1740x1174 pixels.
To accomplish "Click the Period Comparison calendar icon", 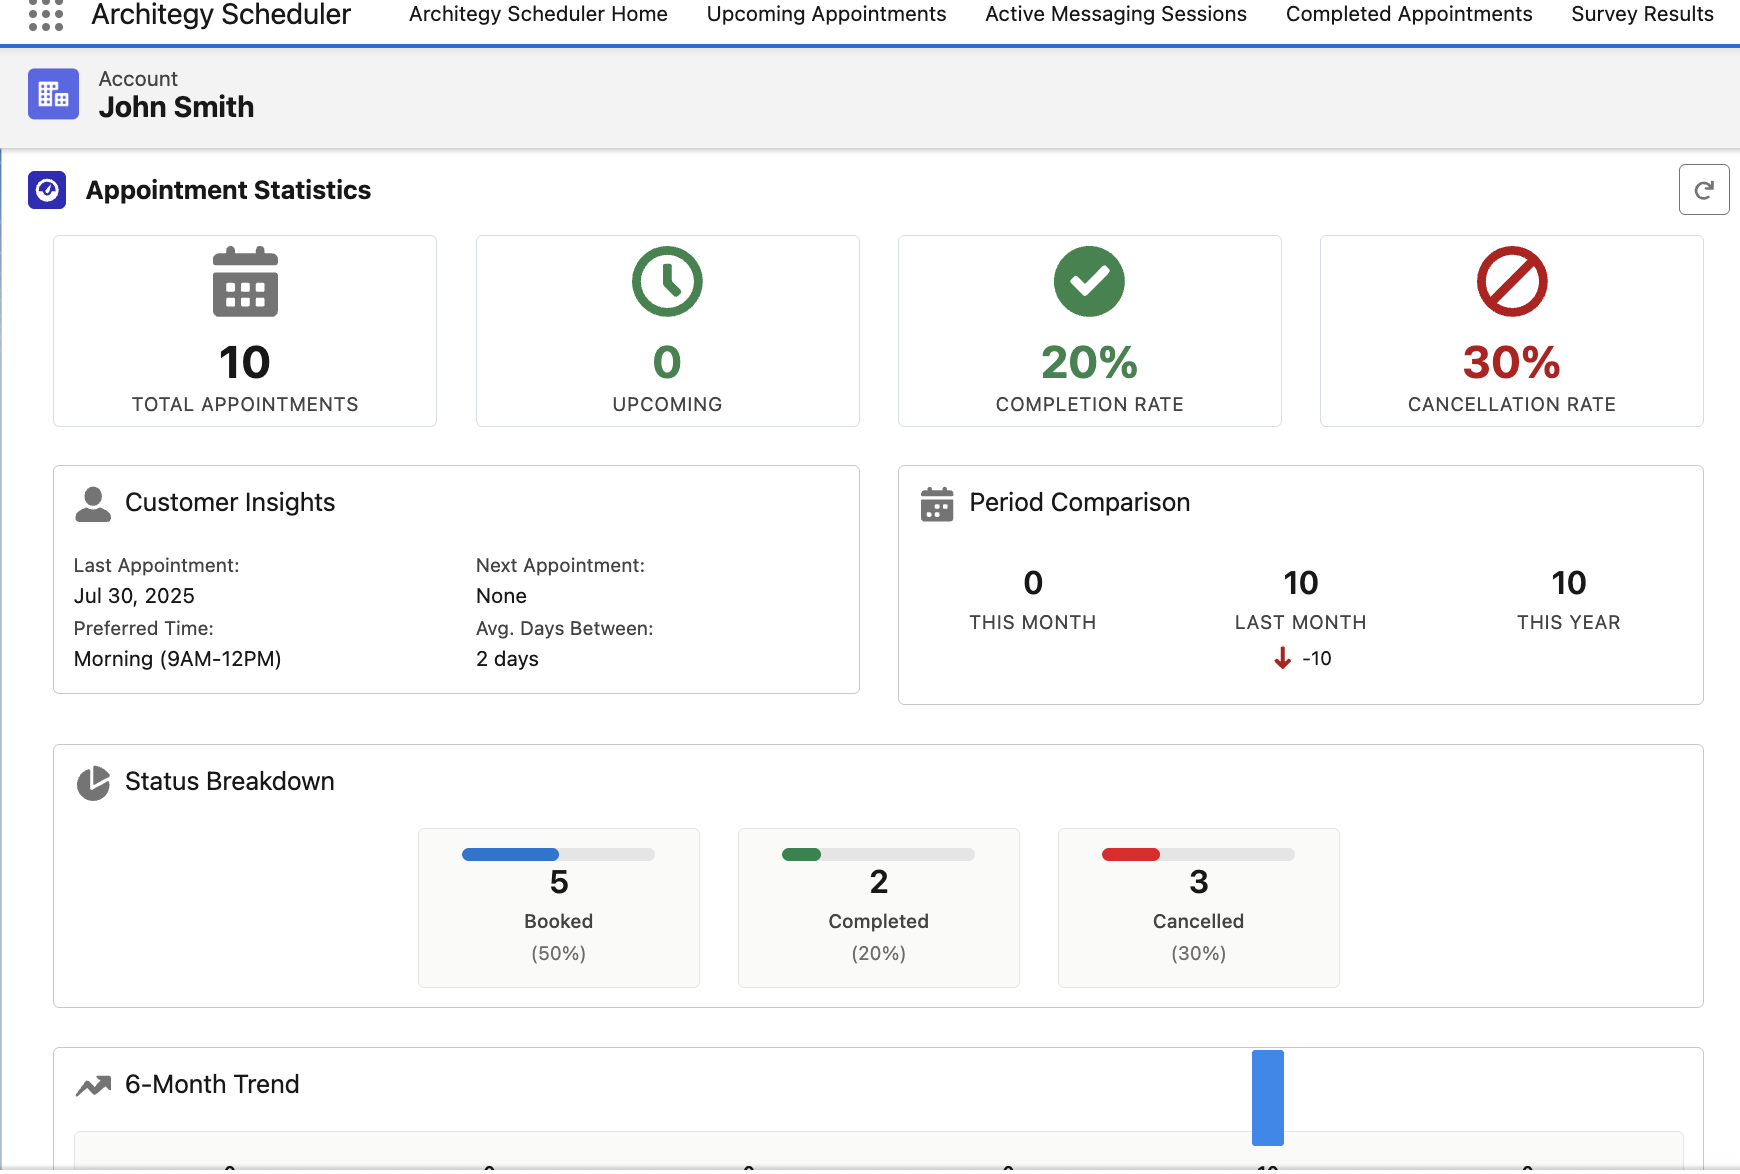I will click(x=937, y=504).
